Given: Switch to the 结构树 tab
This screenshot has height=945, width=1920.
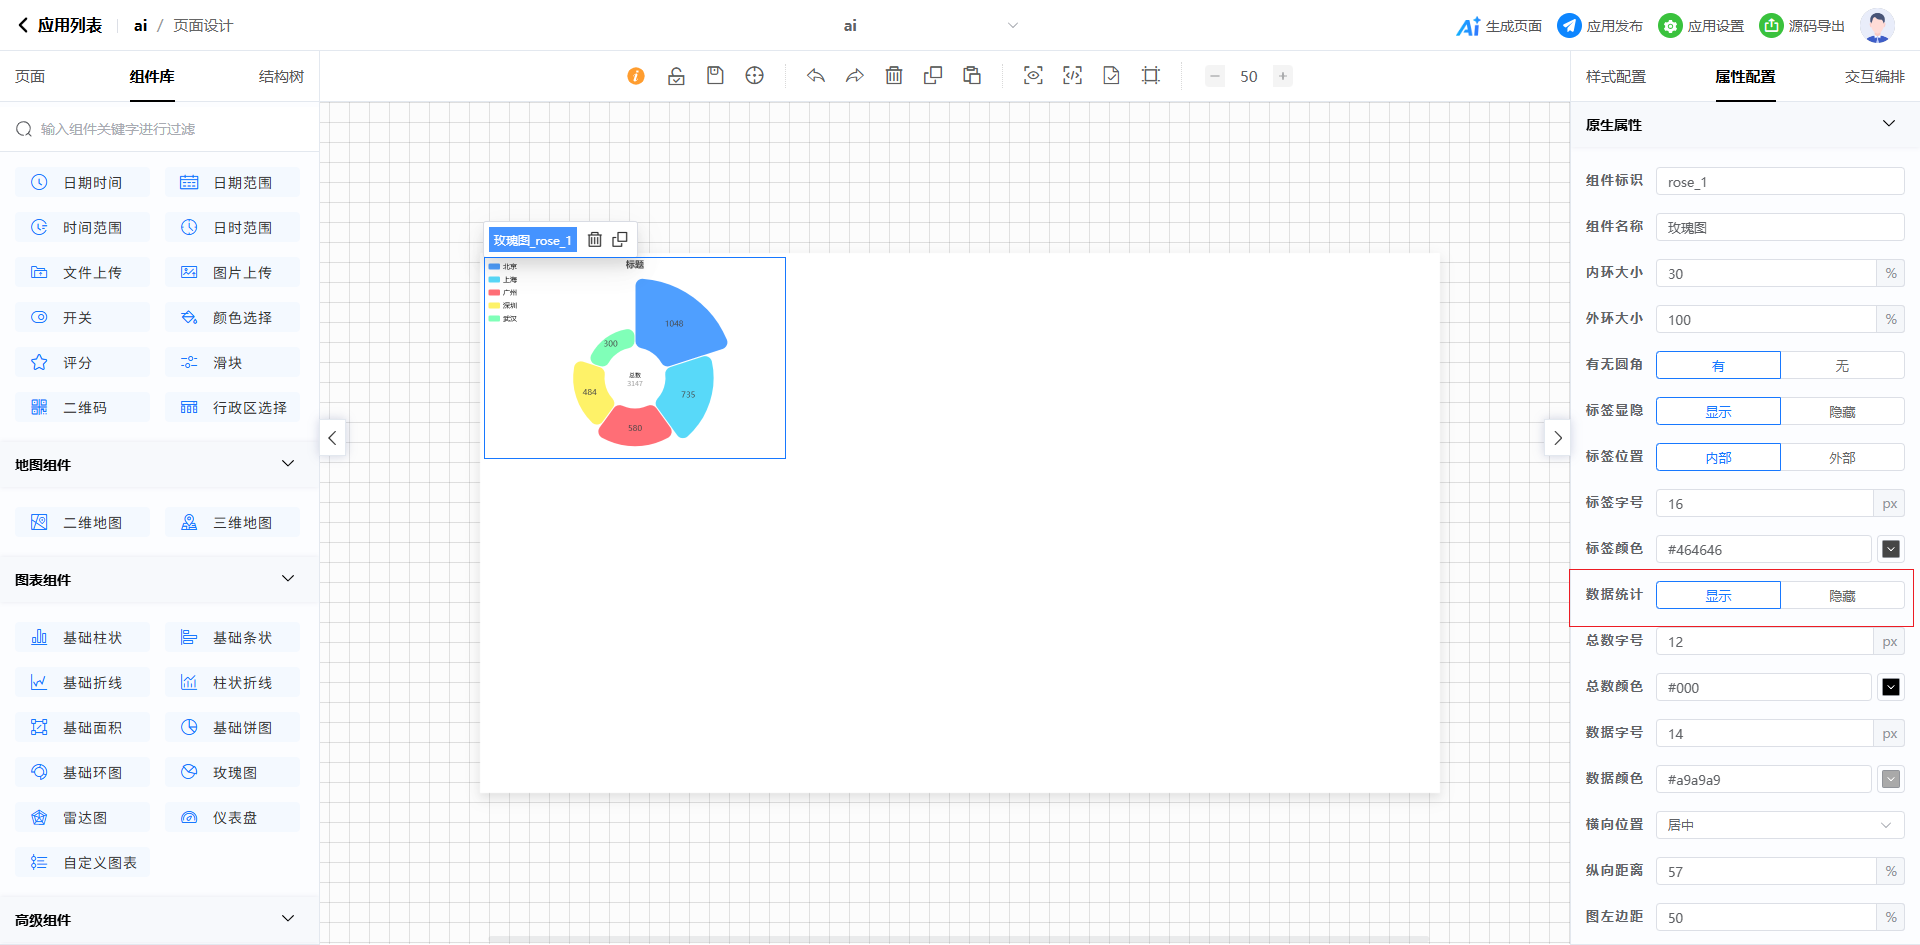Looking at the screenshot, I should click(281, 77).
